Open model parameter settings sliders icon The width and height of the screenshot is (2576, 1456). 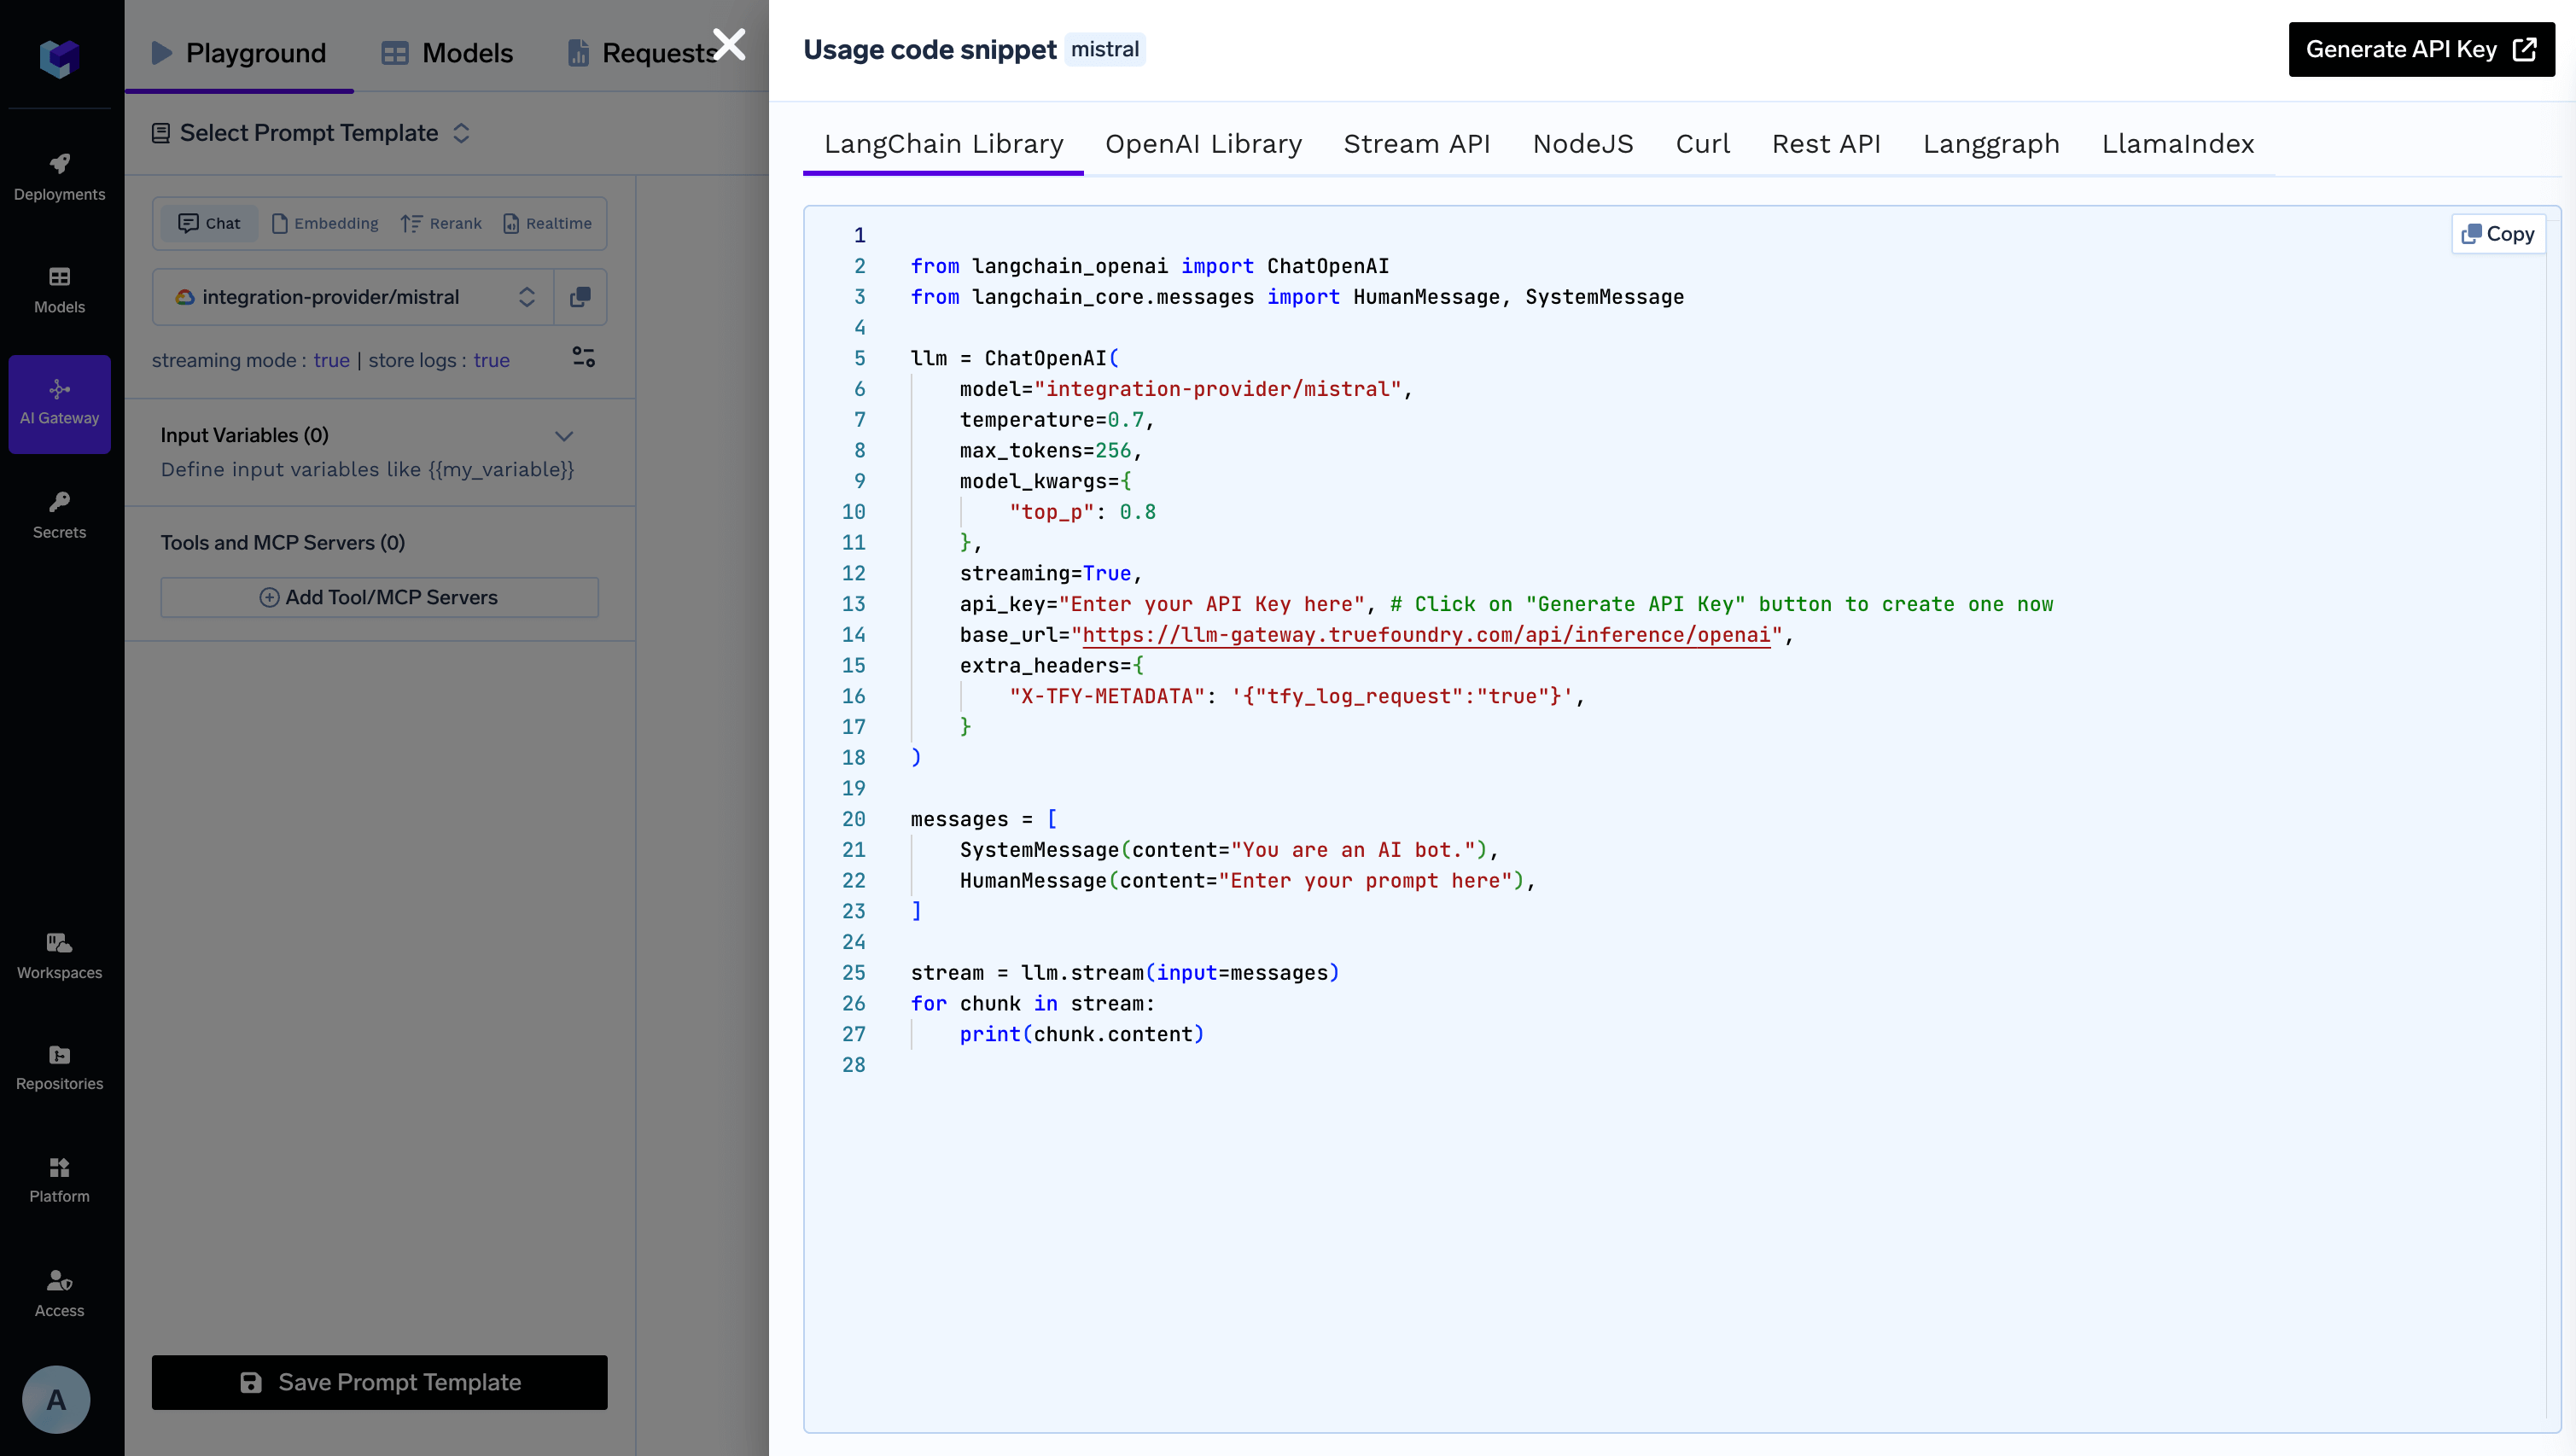coord(583,357)
